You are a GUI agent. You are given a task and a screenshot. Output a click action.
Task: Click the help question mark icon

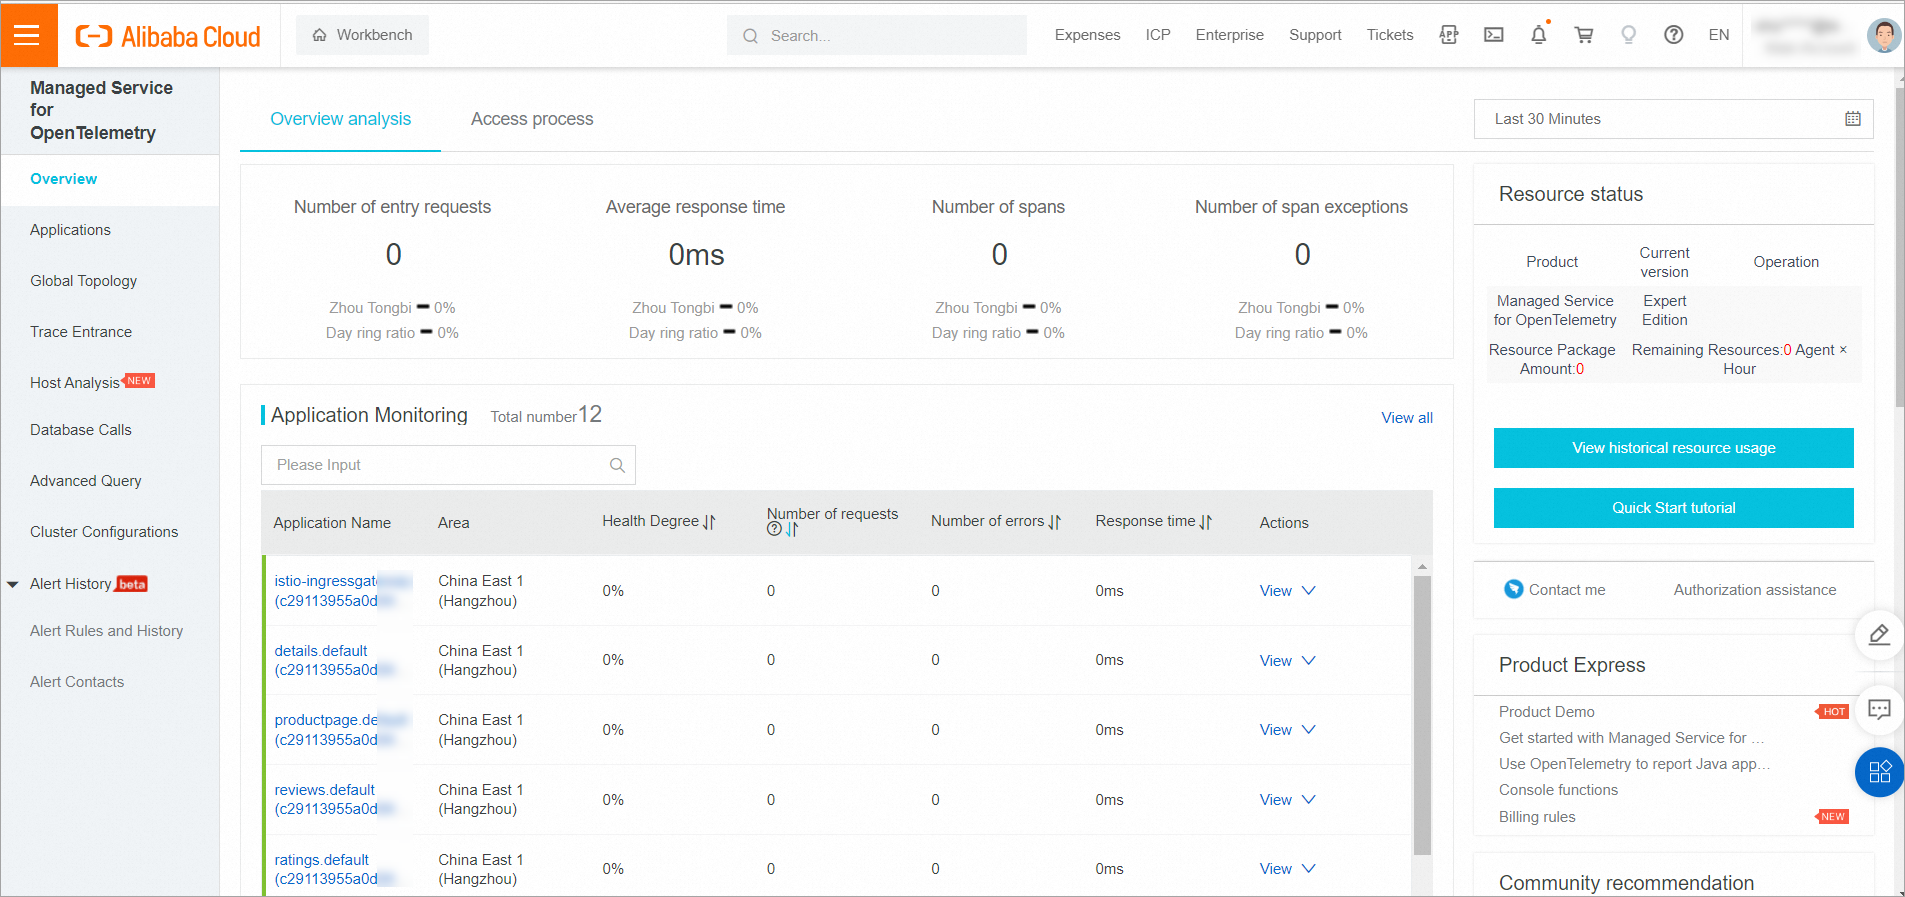point(1673,35)
